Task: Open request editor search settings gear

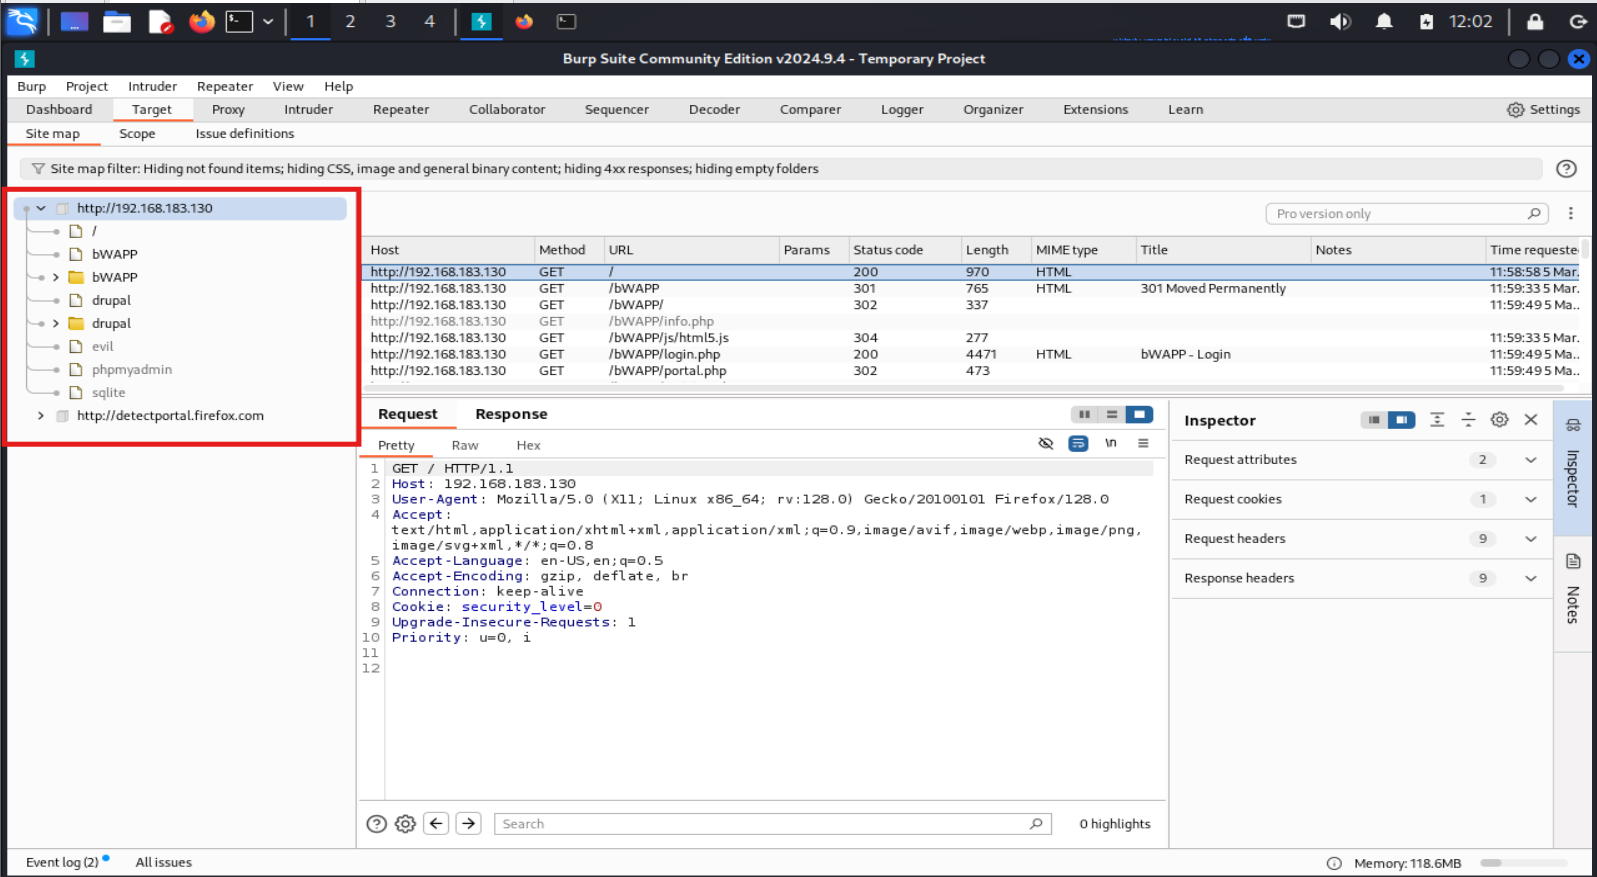Action: click(405, 824)
